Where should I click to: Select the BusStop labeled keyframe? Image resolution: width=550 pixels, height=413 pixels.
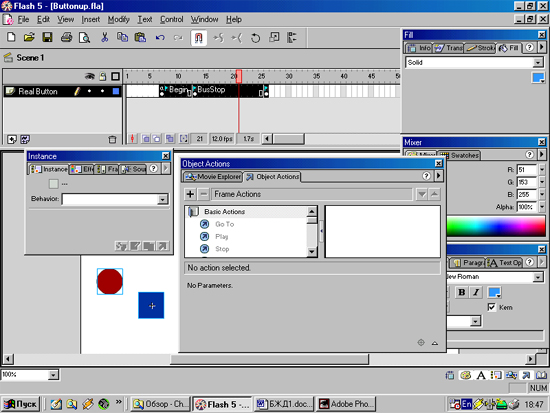click(x=195, y=92)
